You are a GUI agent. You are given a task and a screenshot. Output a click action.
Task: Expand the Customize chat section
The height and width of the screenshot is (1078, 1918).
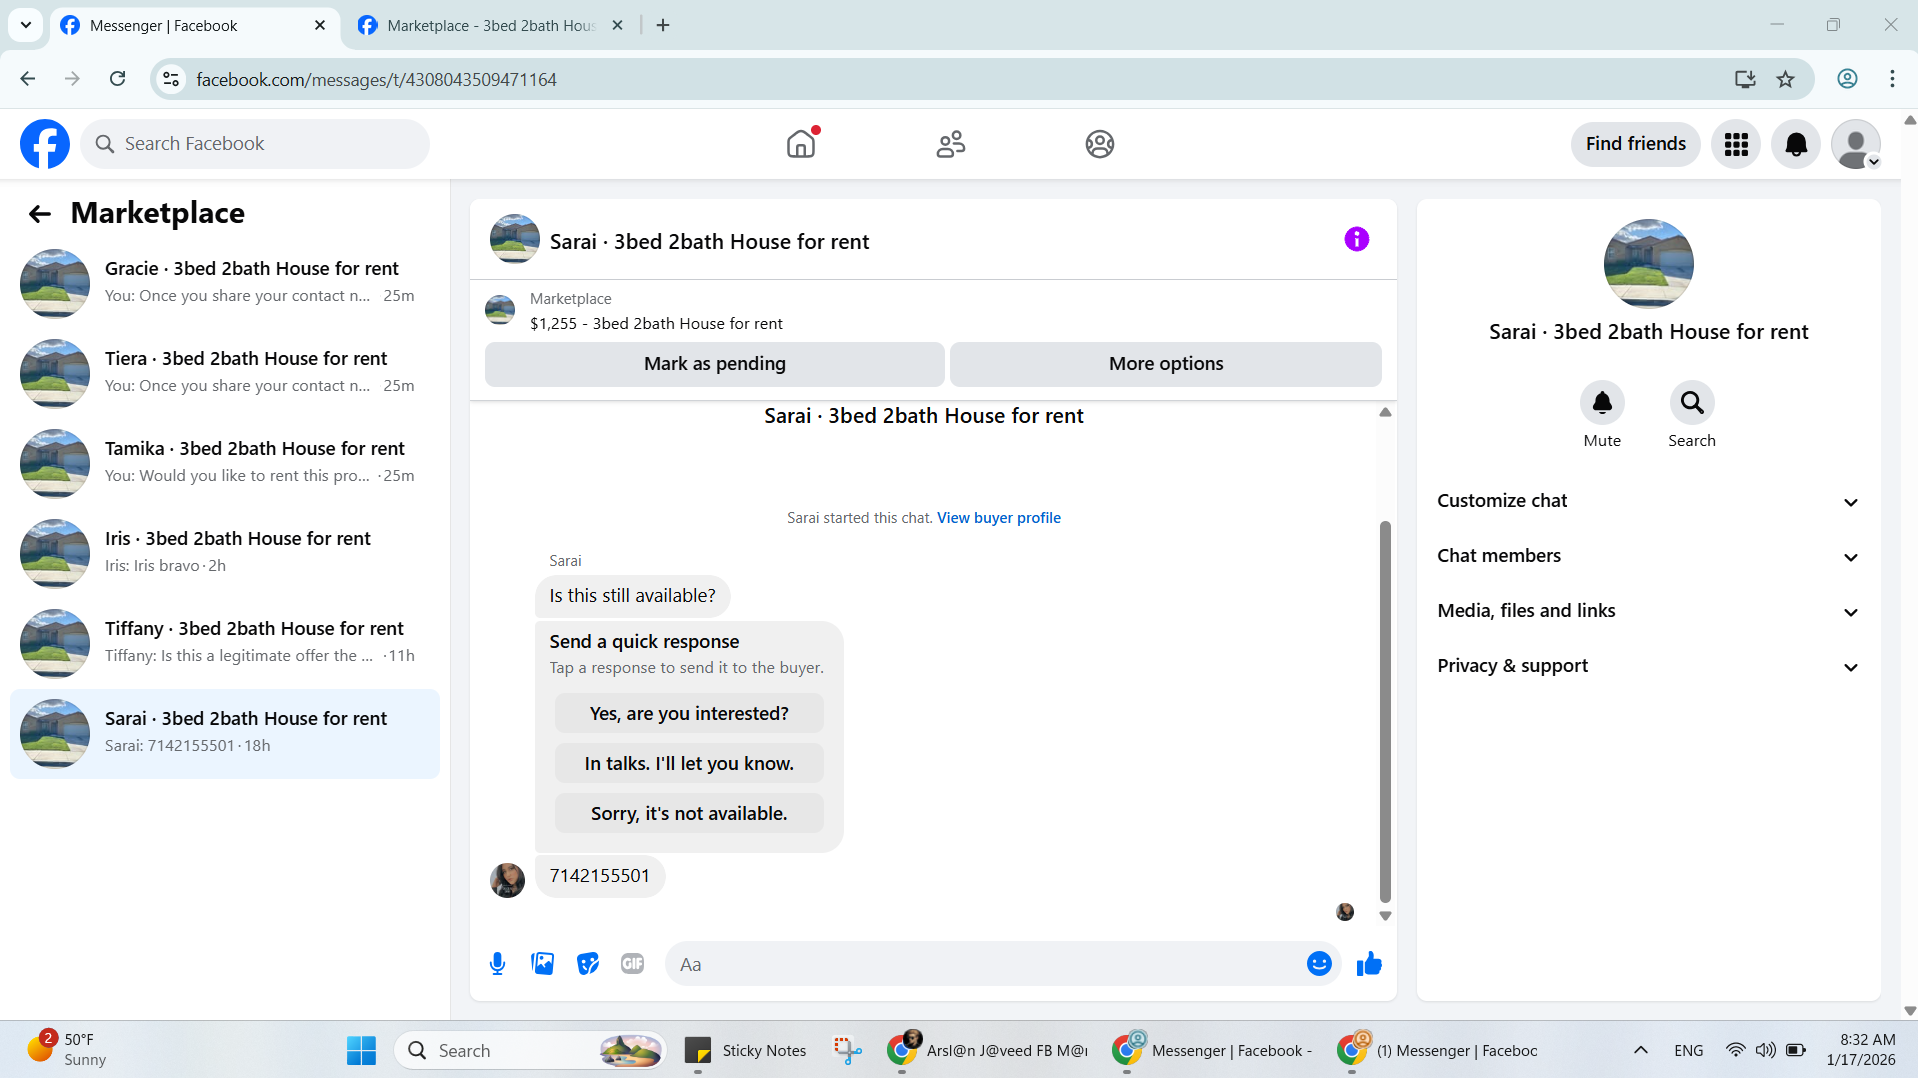[x=1648, y=501]
